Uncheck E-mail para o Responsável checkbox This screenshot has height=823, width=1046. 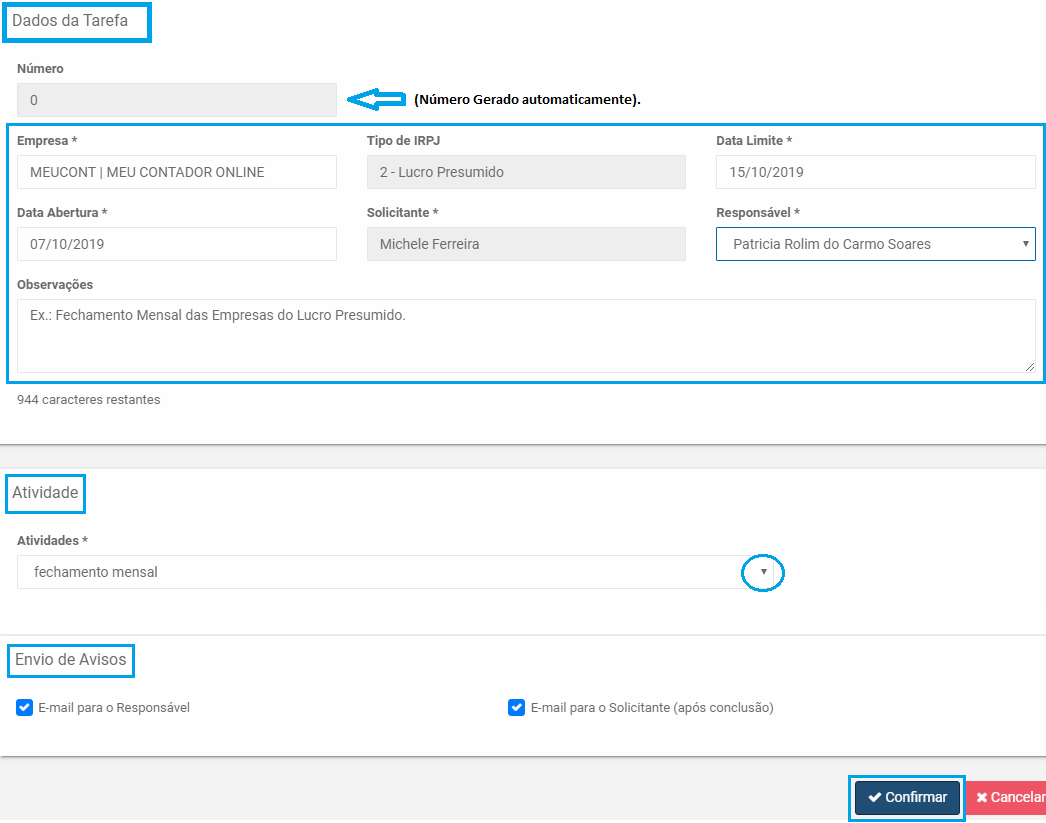click(x=25, y=708)
